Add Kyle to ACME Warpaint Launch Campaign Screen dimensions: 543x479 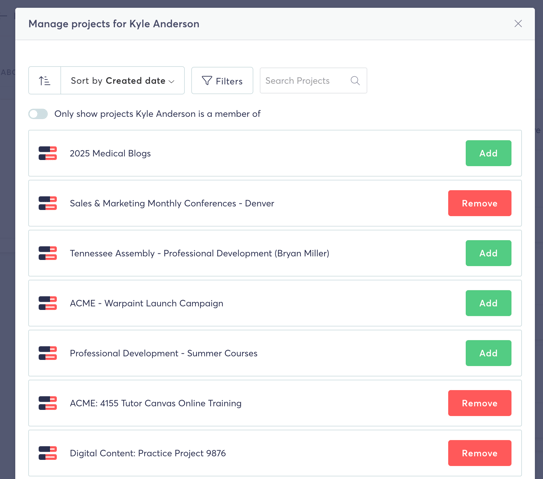(x=488, y=303)
